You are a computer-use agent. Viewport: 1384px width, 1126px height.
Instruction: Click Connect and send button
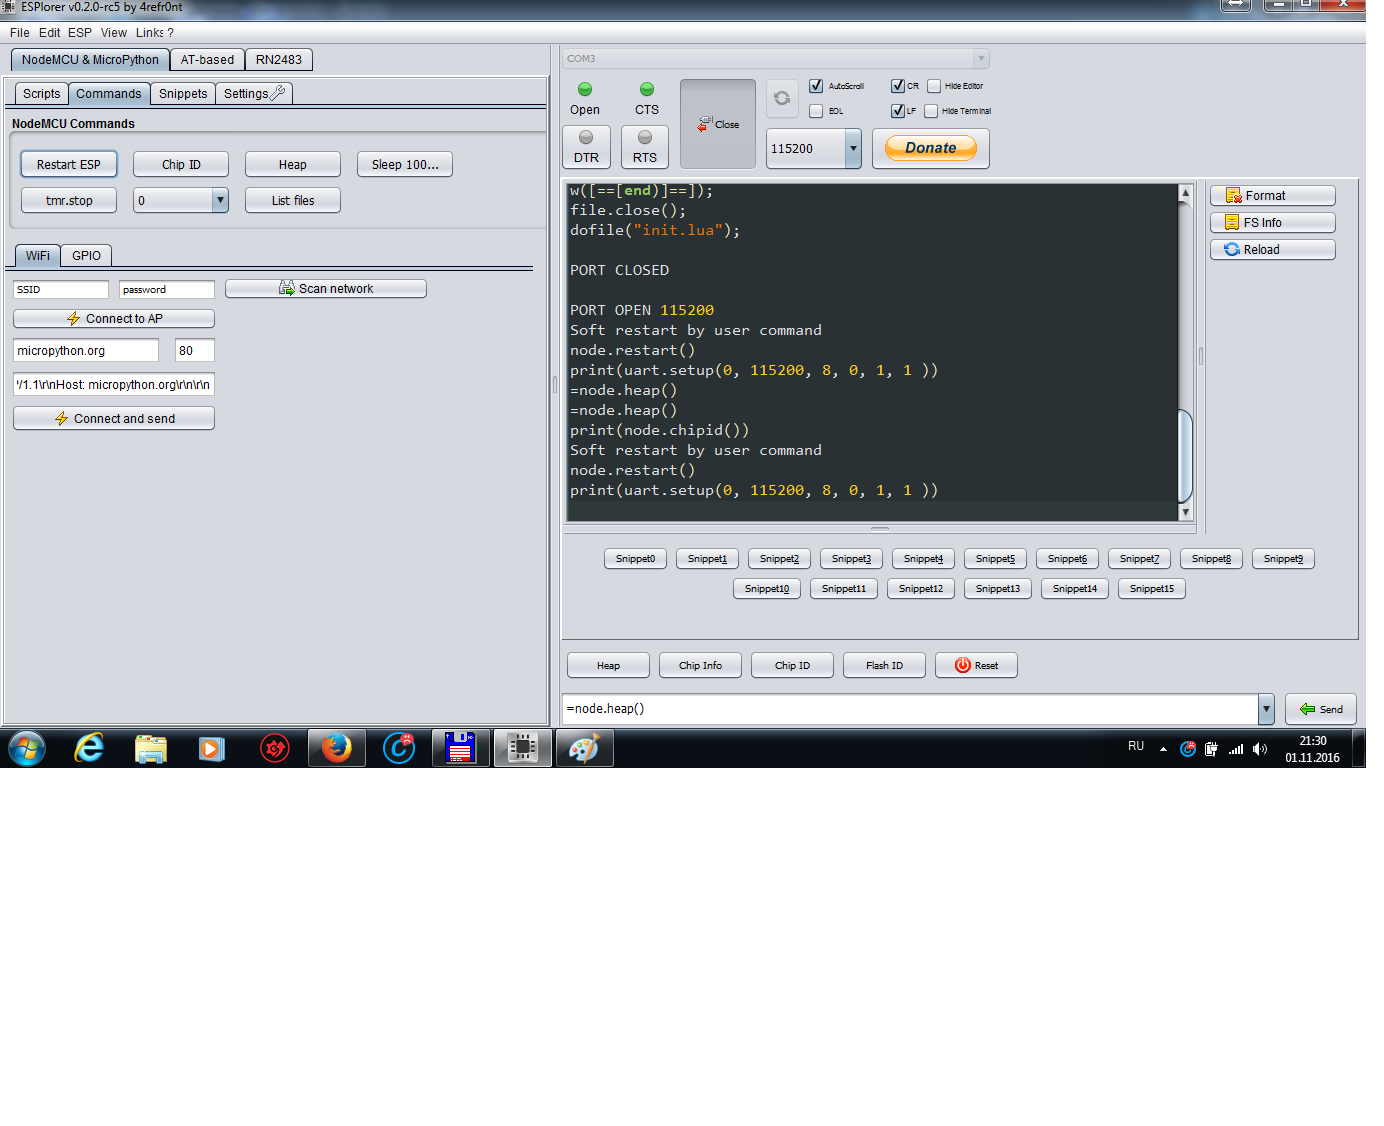(x=114, y=419)
